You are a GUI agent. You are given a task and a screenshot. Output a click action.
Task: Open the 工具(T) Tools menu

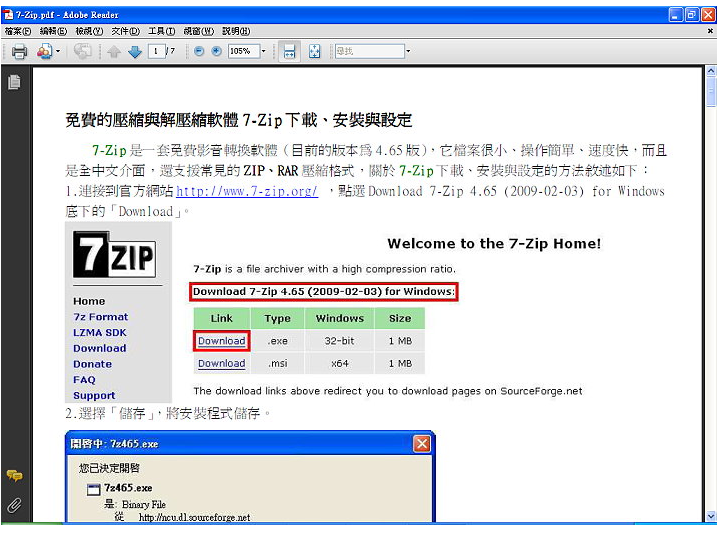coord(161,31)
